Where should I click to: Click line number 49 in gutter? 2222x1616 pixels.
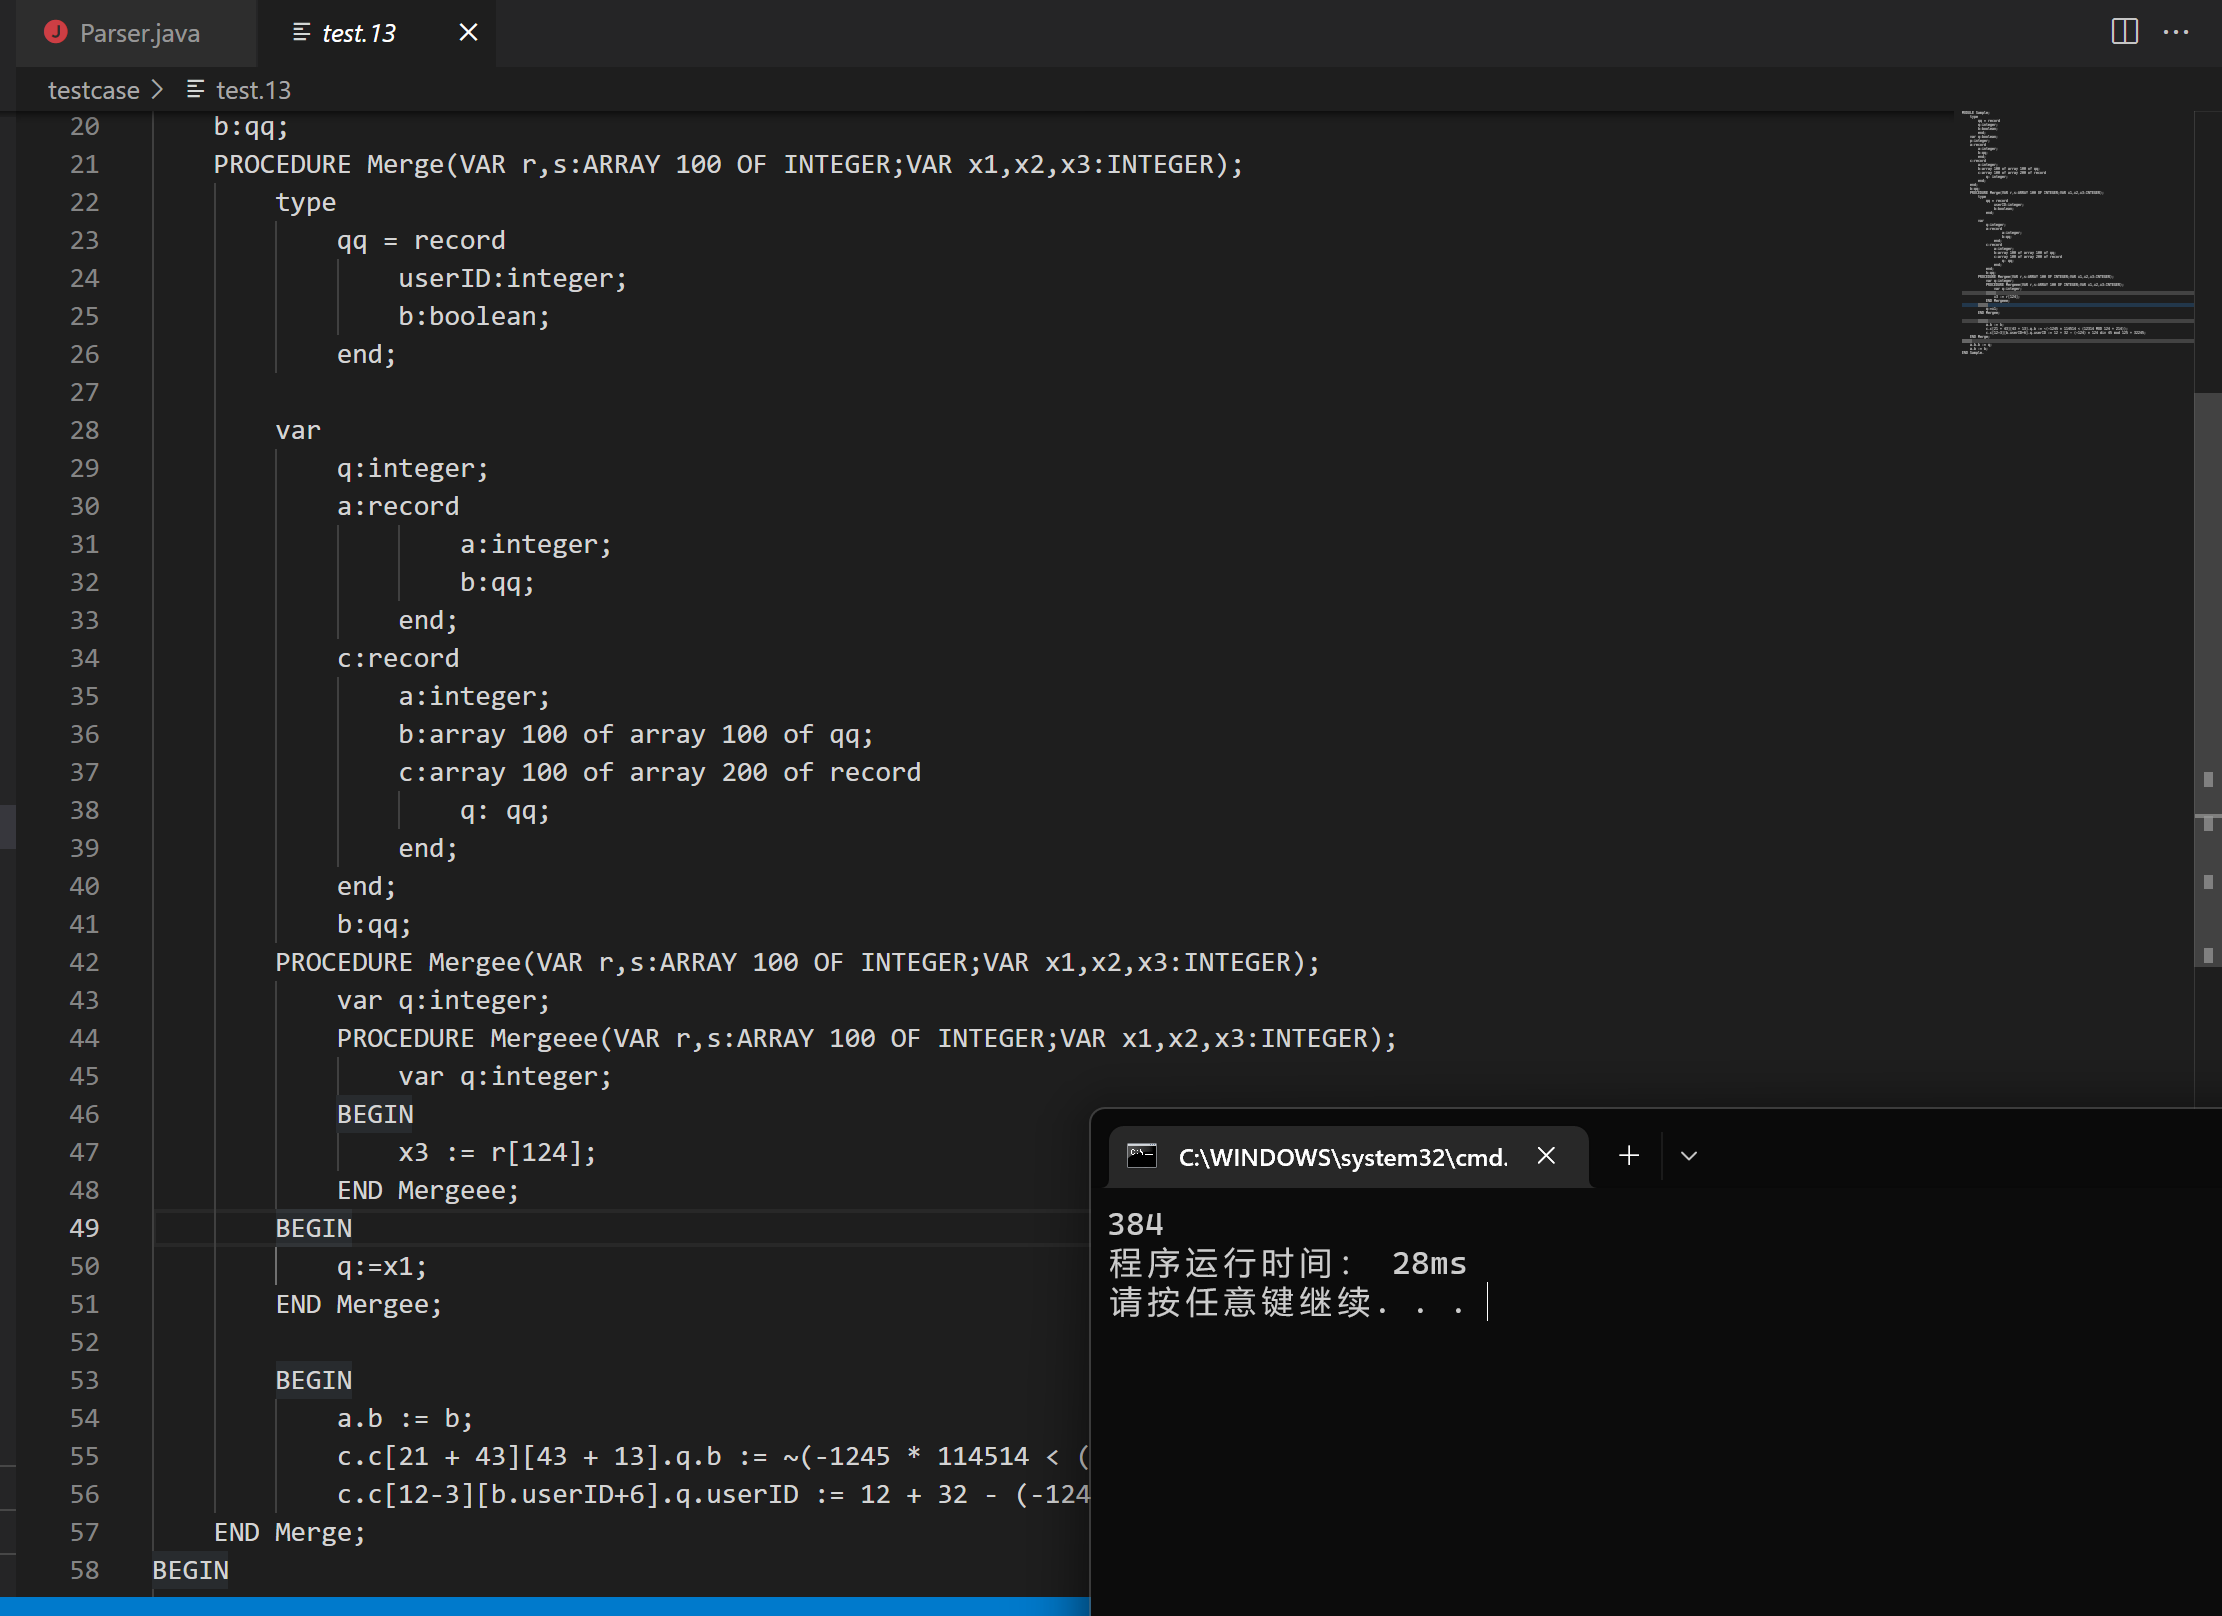tap(85, 1228)
